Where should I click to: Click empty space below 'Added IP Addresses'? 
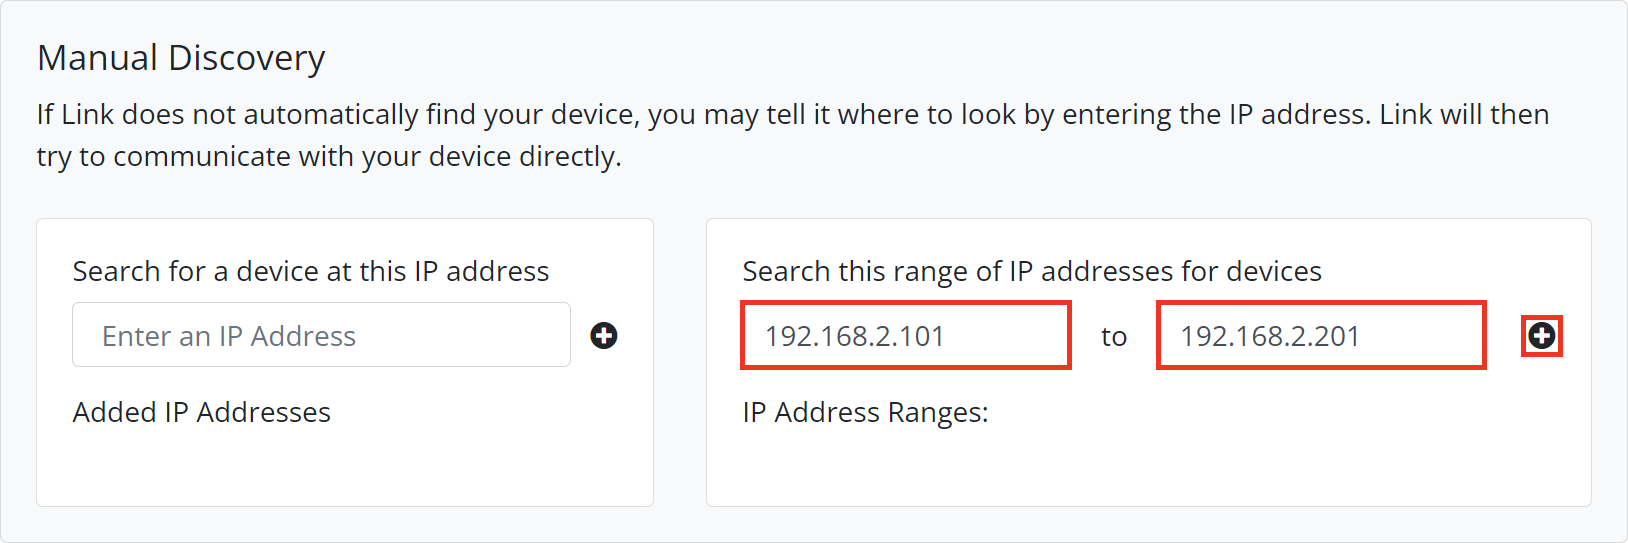point(343,465)
